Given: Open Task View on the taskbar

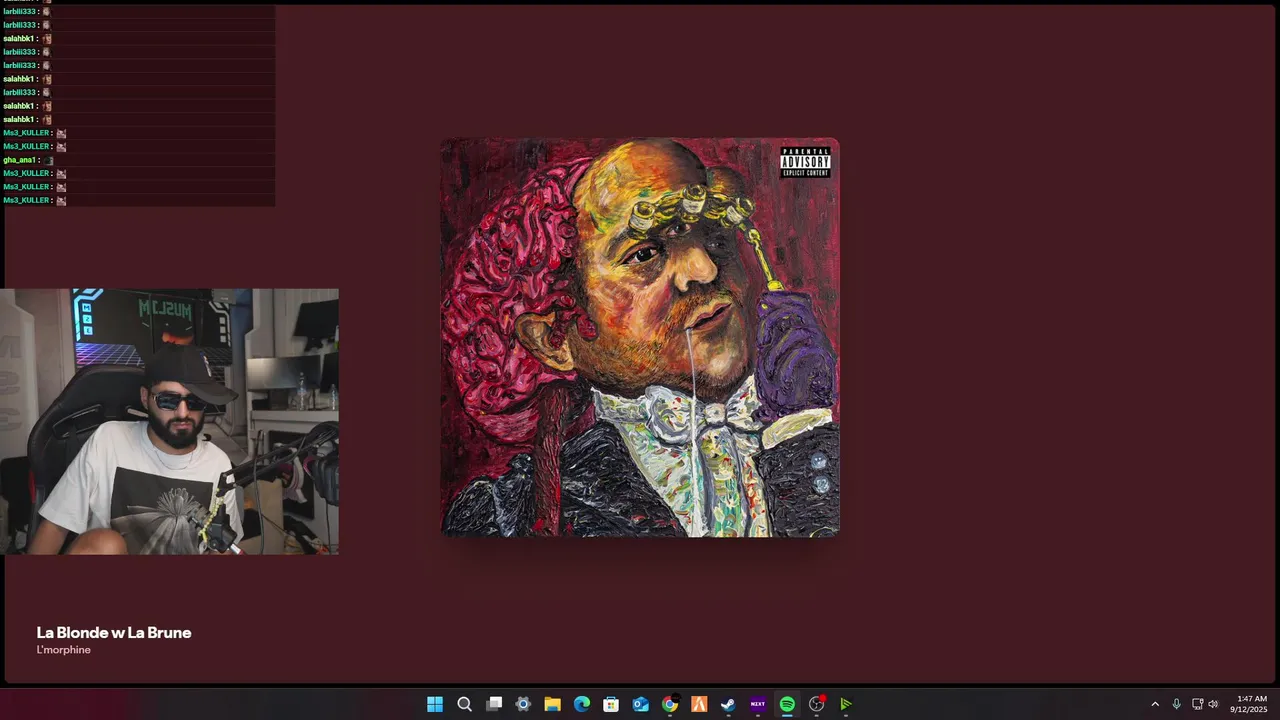Looking at the screenshot, I should click(x=494, y=704).
